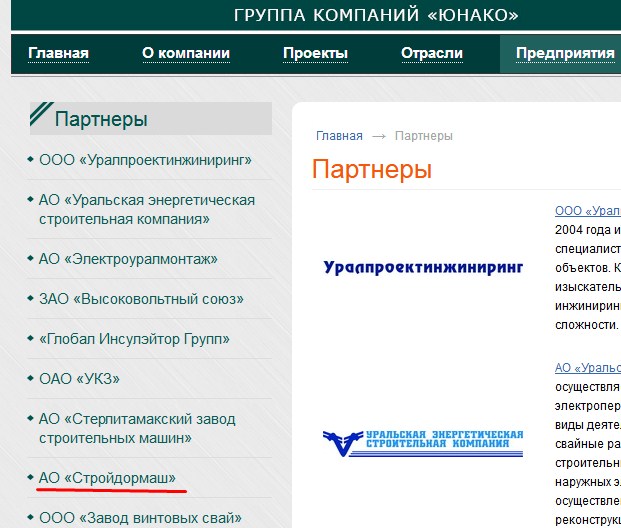Open the О компании menu item

(186, 53)
